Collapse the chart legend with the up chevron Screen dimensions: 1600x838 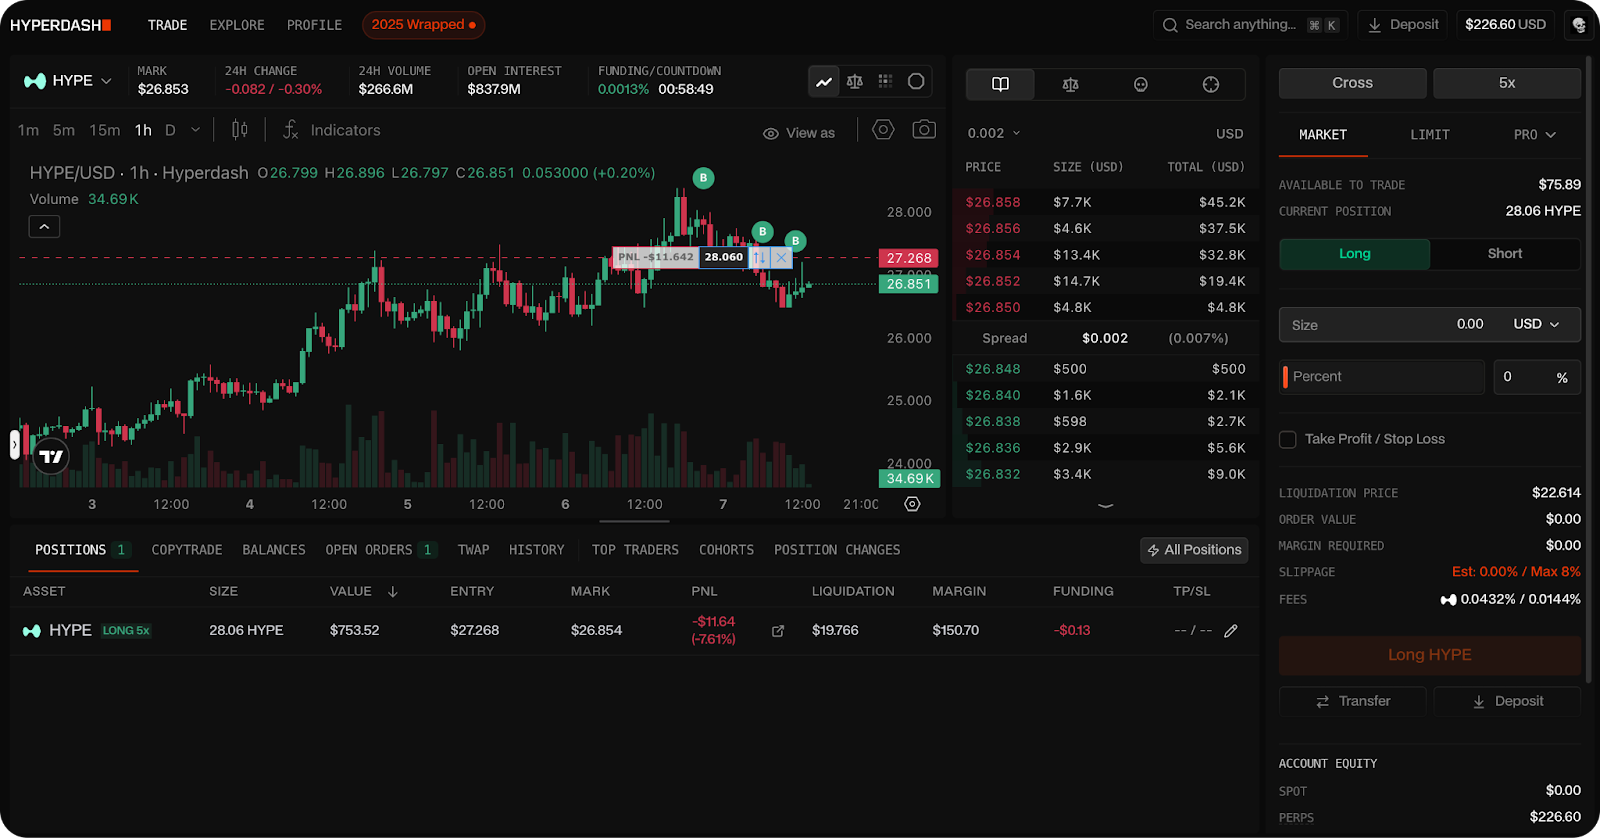(44, 227)
